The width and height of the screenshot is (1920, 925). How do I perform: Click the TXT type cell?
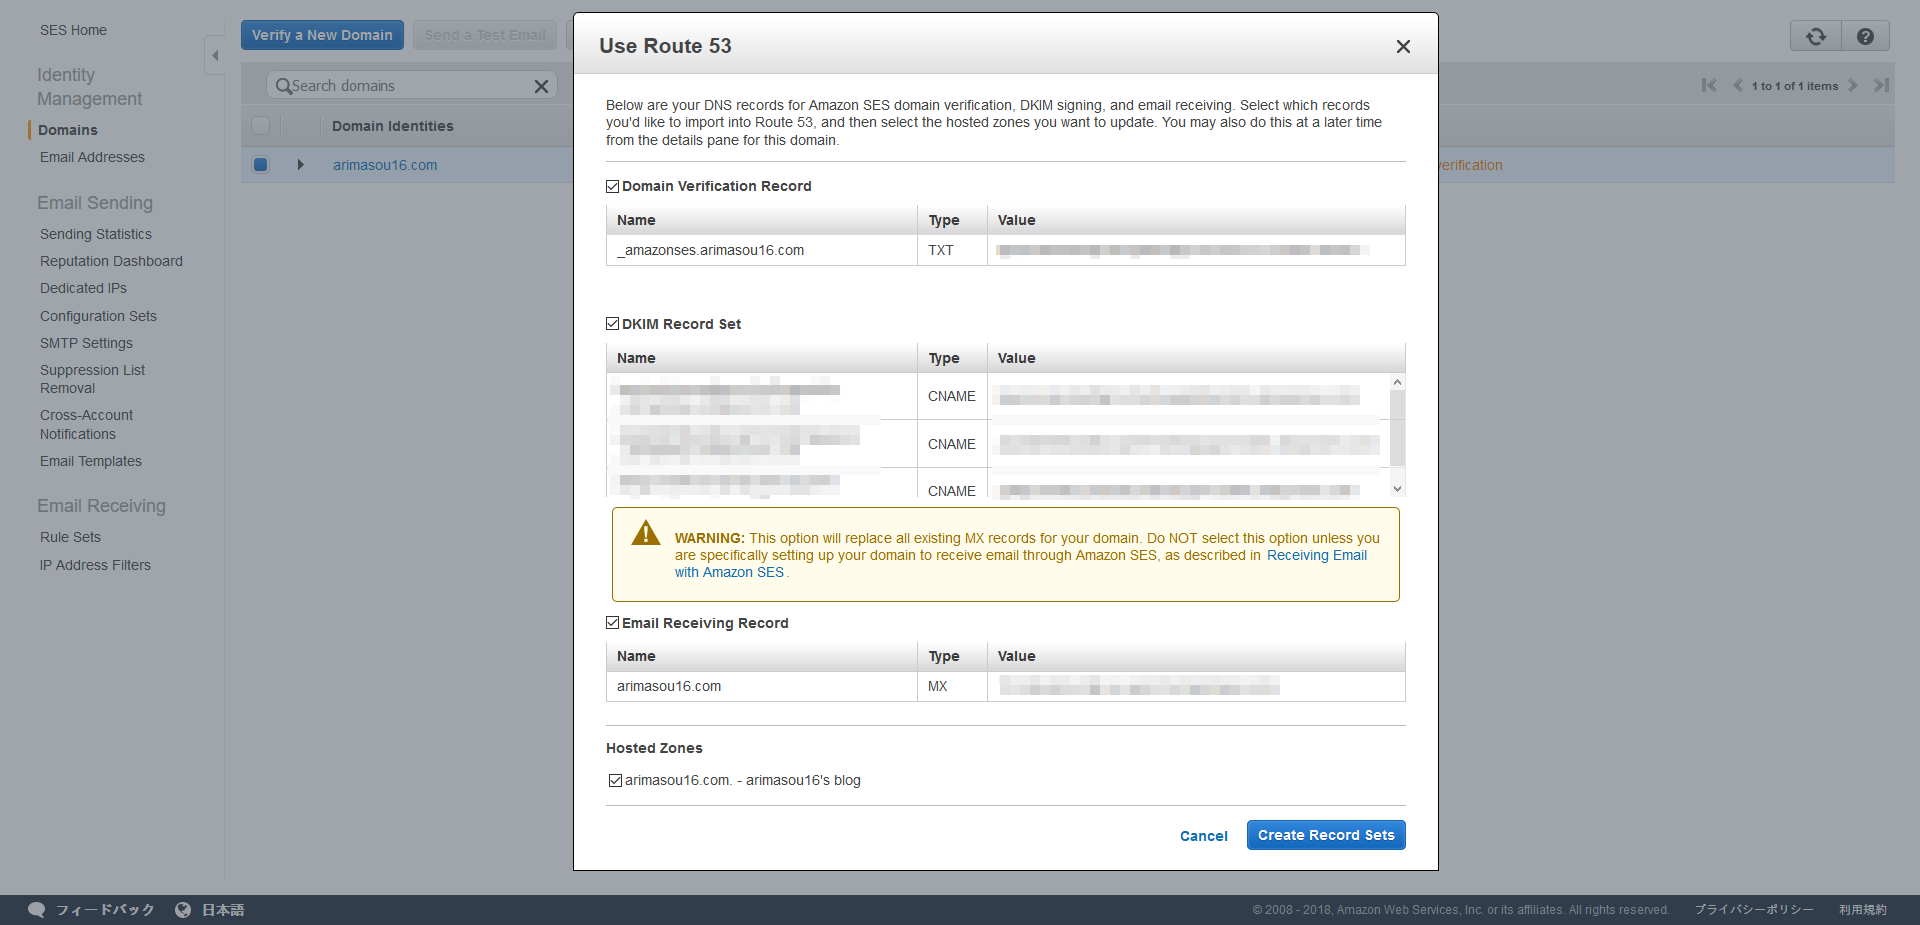pos(951,250)
